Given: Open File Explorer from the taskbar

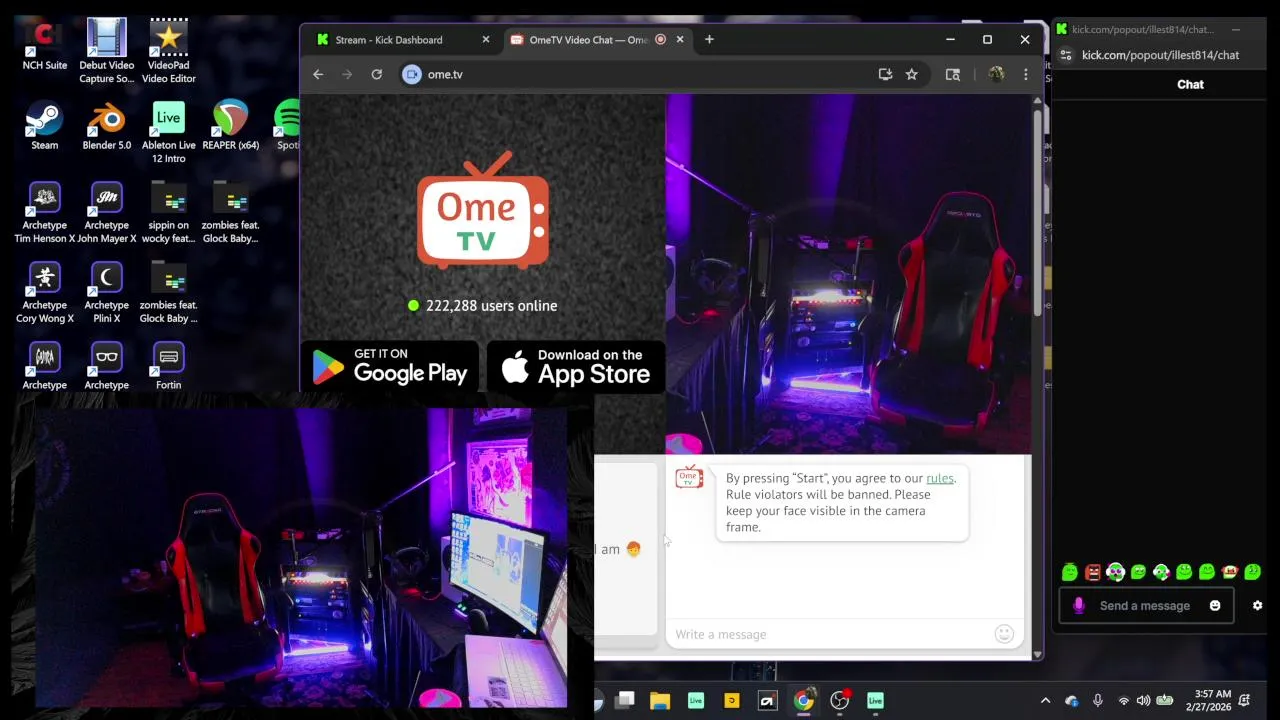Looking at the screenshot, I should (660, 701).
